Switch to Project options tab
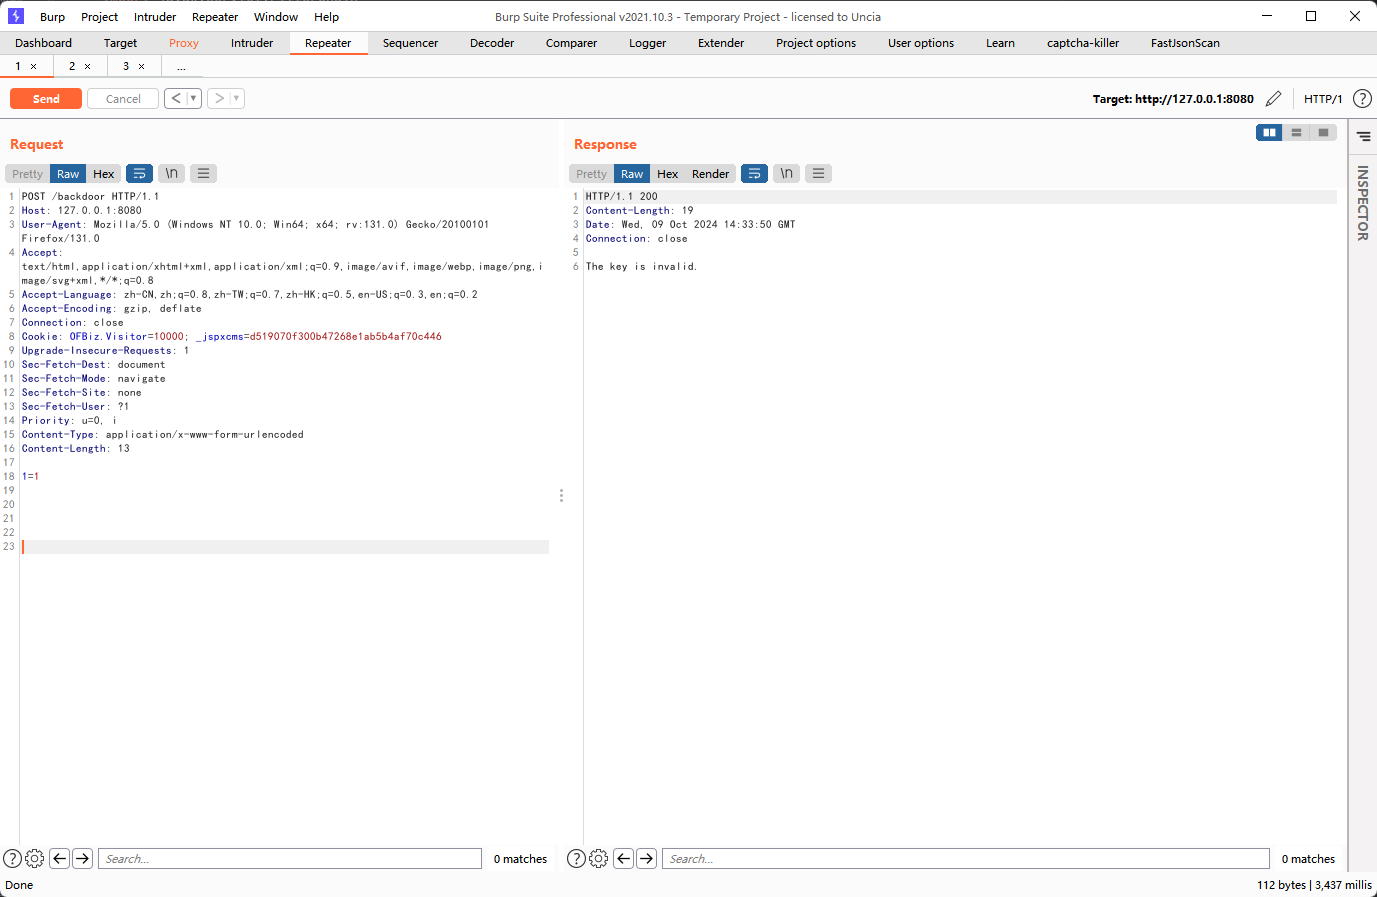The width and height of the screenshot is (1377, 897). point(816,43)
